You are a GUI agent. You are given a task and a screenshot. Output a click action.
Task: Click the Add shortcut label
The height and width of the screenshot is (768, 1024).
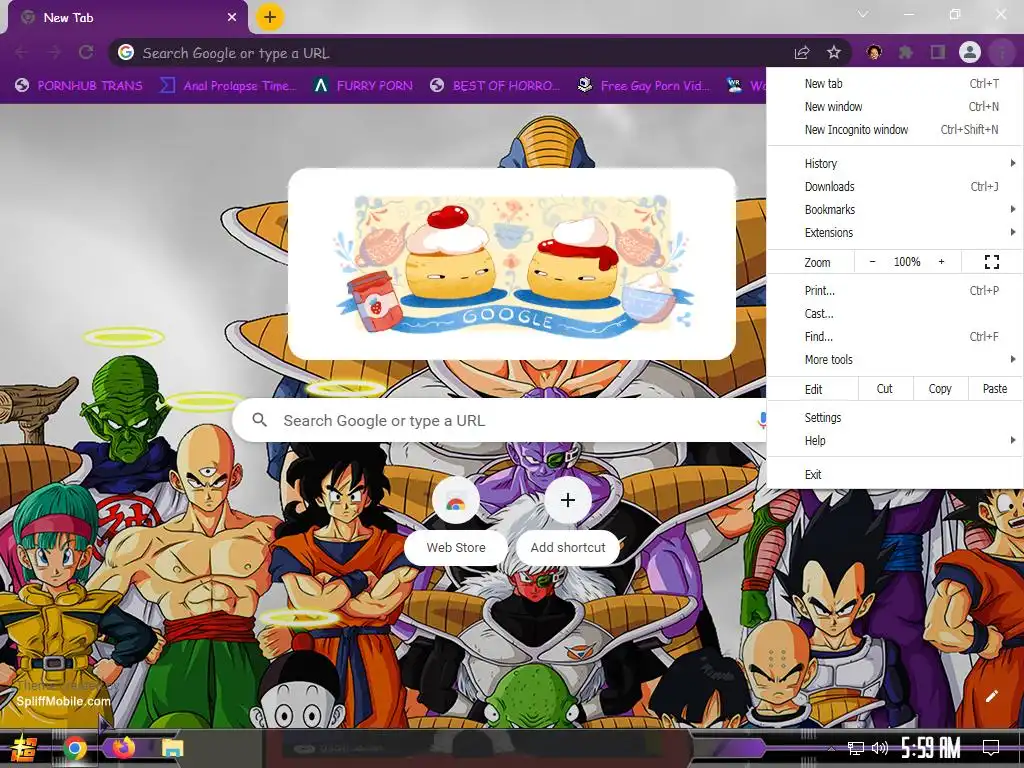(568, 547)
